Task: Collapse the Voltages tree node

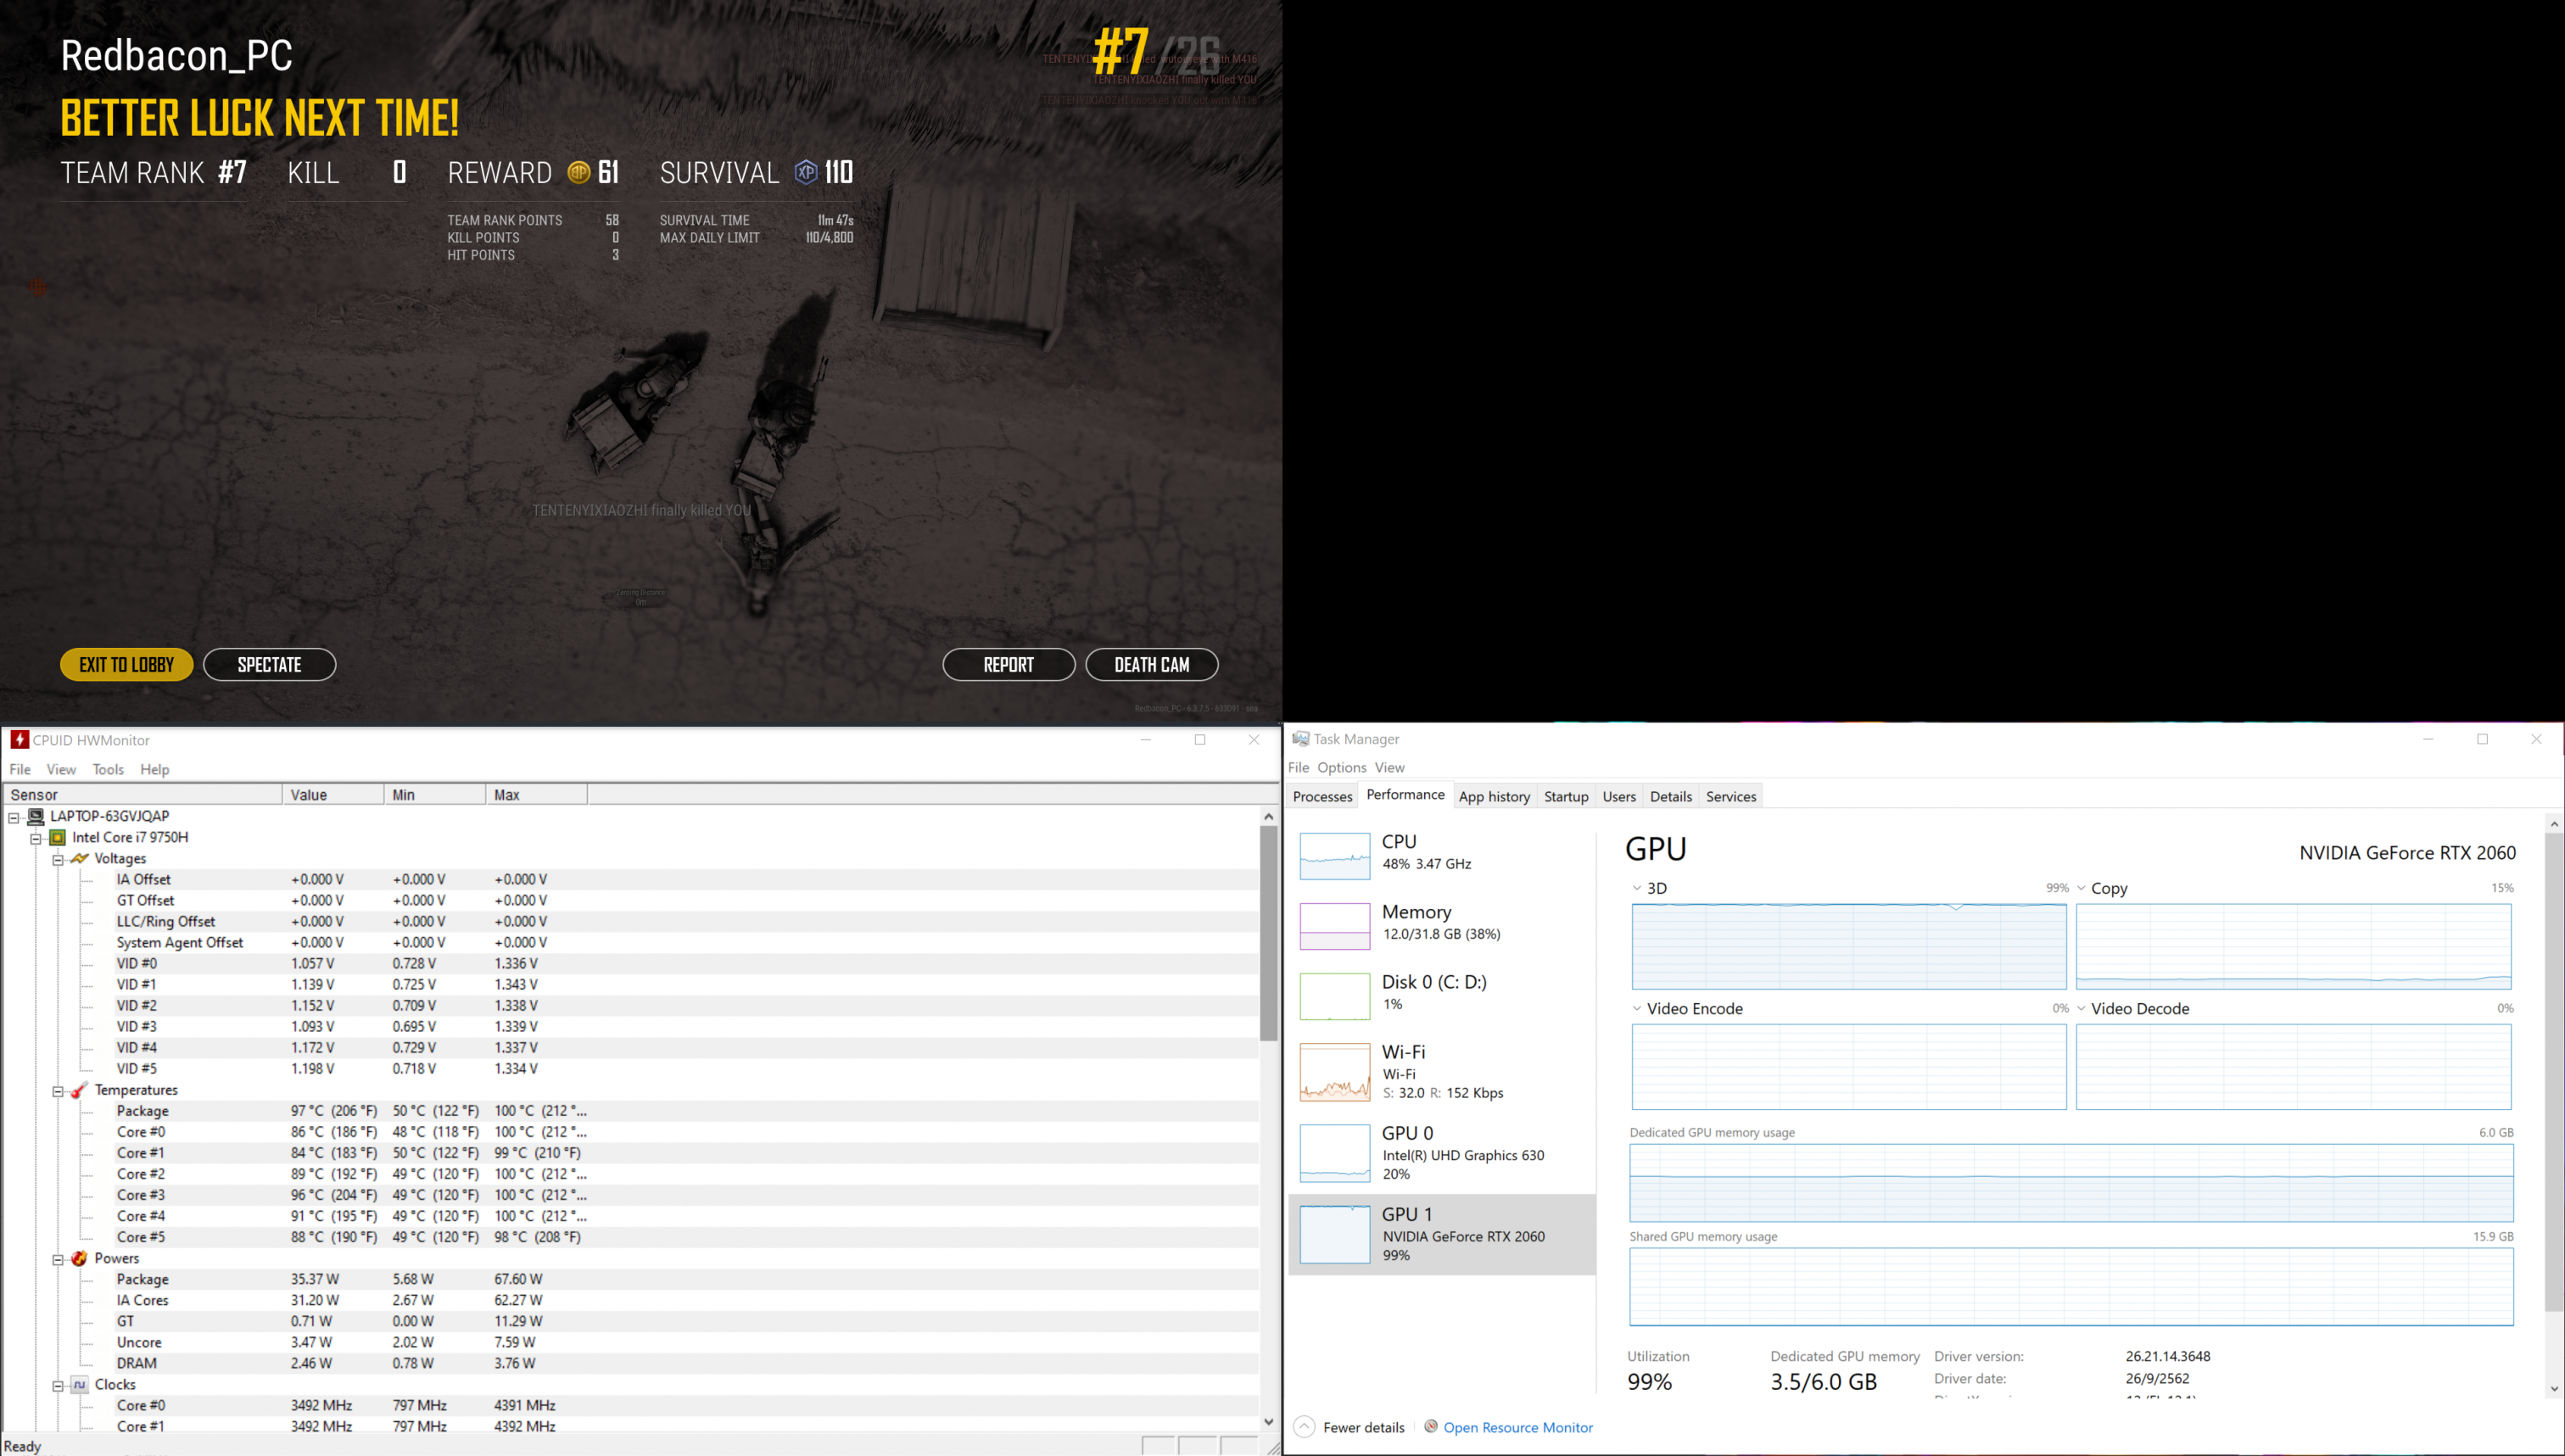Action: 58,859
